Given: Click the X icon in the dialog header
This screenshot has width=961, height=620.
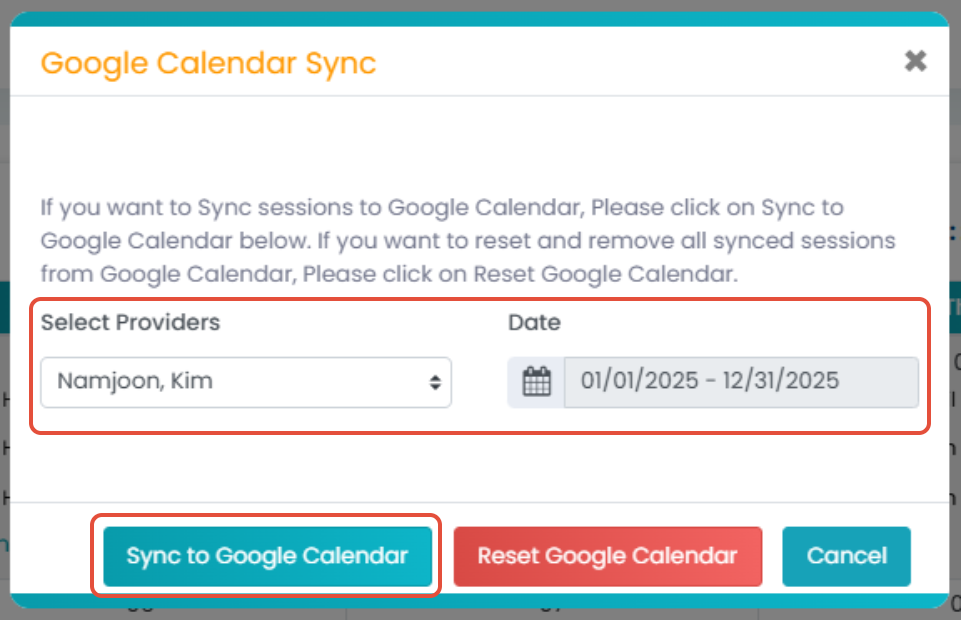Looking at the screenshot, I should point(915,62).
